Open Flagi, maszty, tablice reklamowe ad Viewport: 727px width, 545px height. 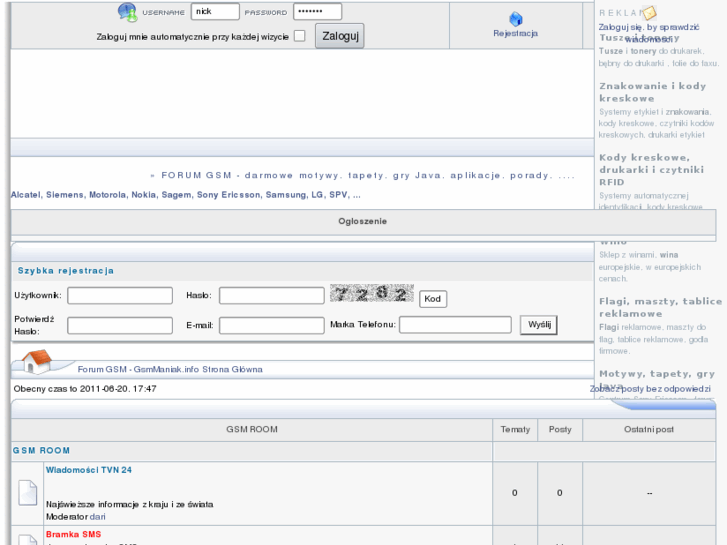click(660, 307)
